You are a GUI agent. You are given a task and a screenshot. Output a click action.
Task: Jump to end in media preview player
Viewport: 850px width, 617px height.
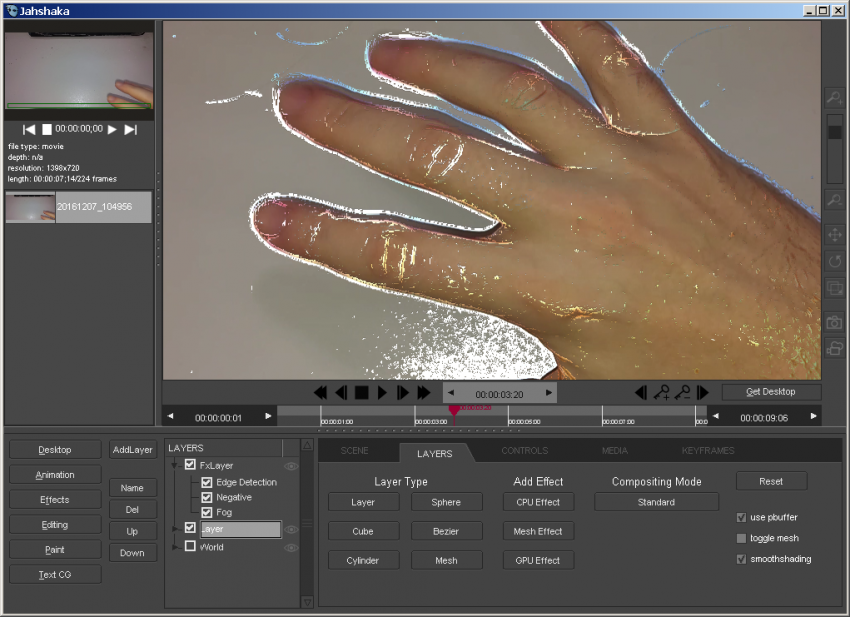(131, 129)
